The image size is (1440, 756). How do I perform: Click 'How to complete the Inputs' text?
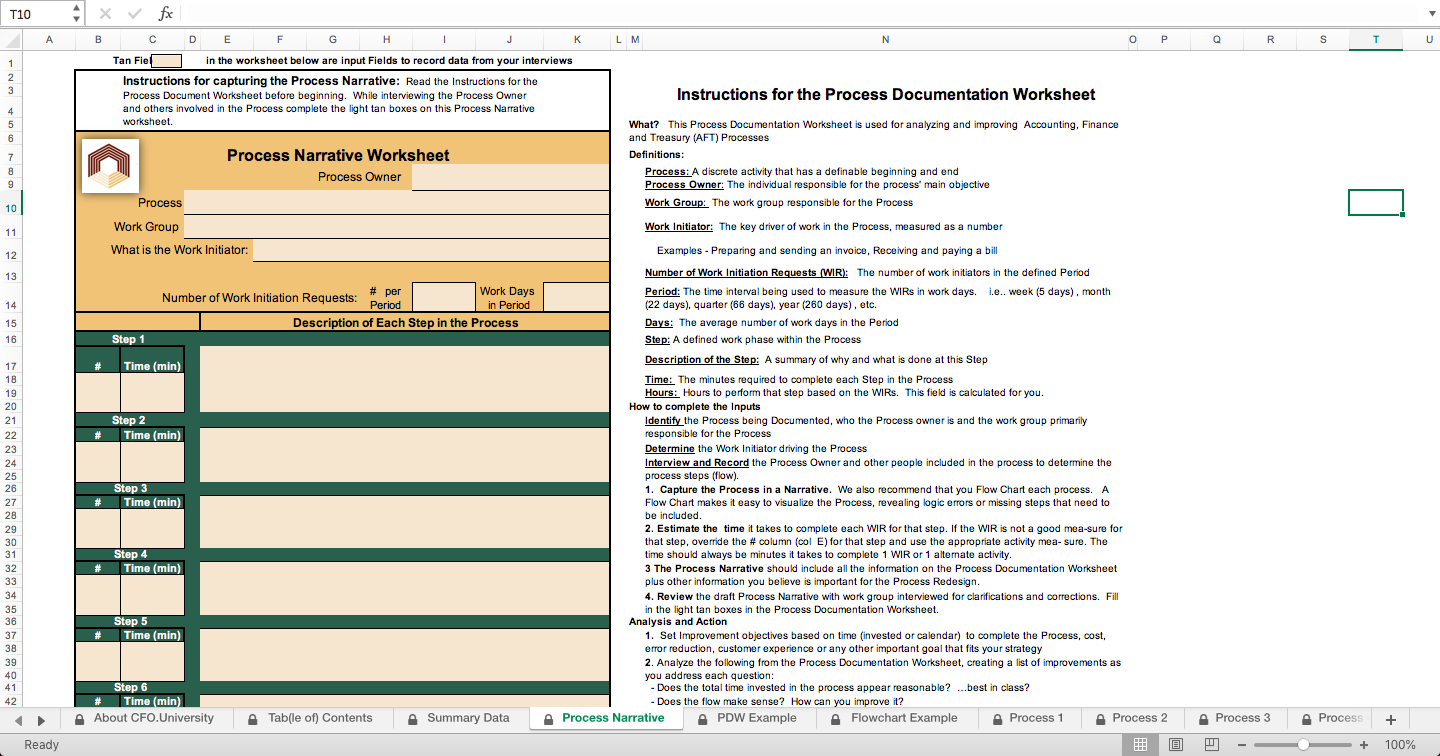(x=694, y=407)
